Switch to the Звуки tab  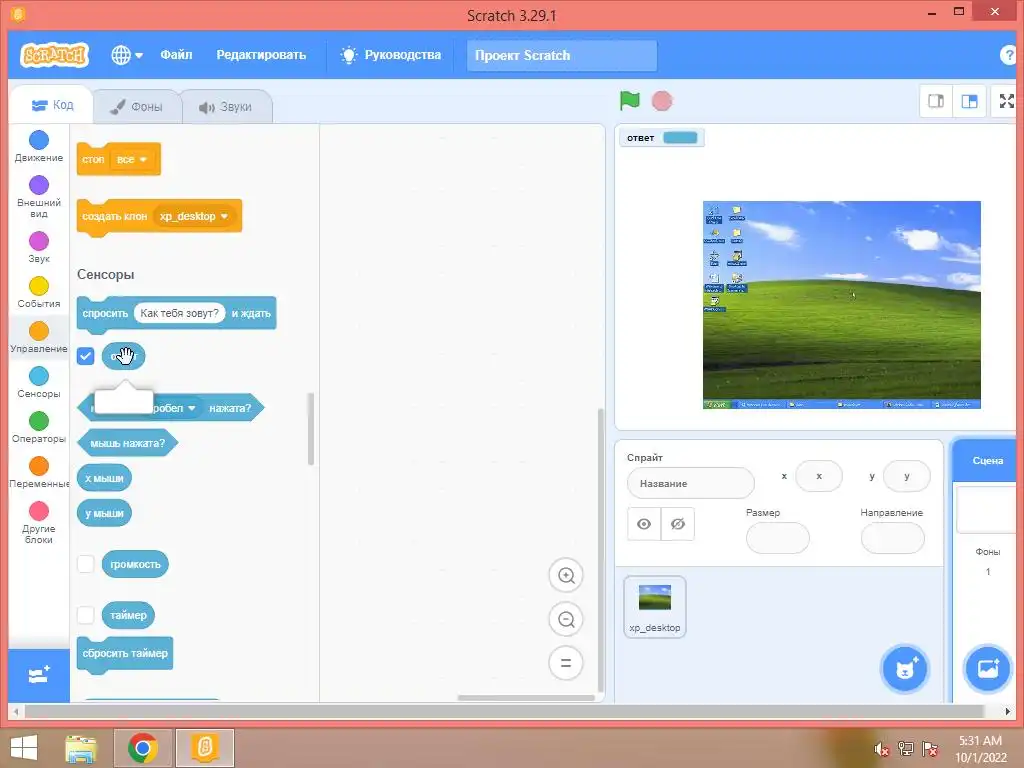tap(226, 107)
